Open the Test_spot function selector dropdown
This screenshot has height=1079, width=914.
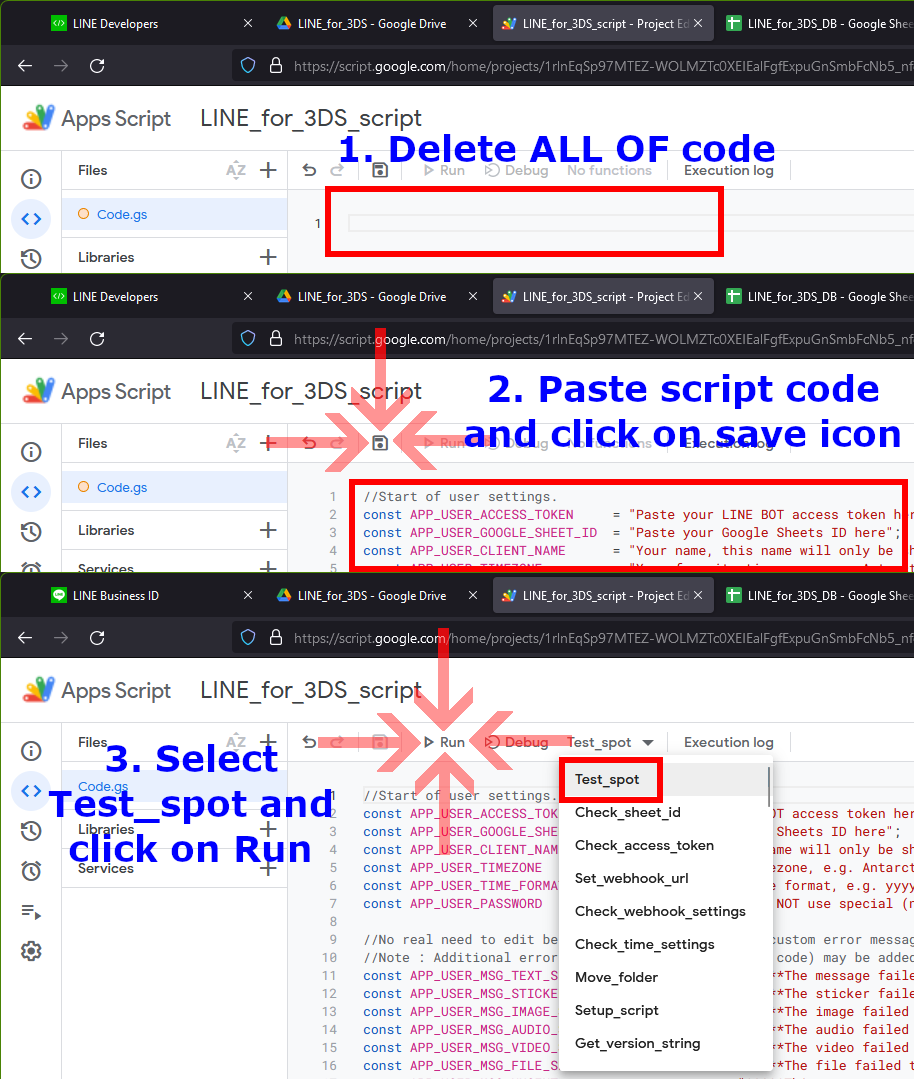(610, 743)
